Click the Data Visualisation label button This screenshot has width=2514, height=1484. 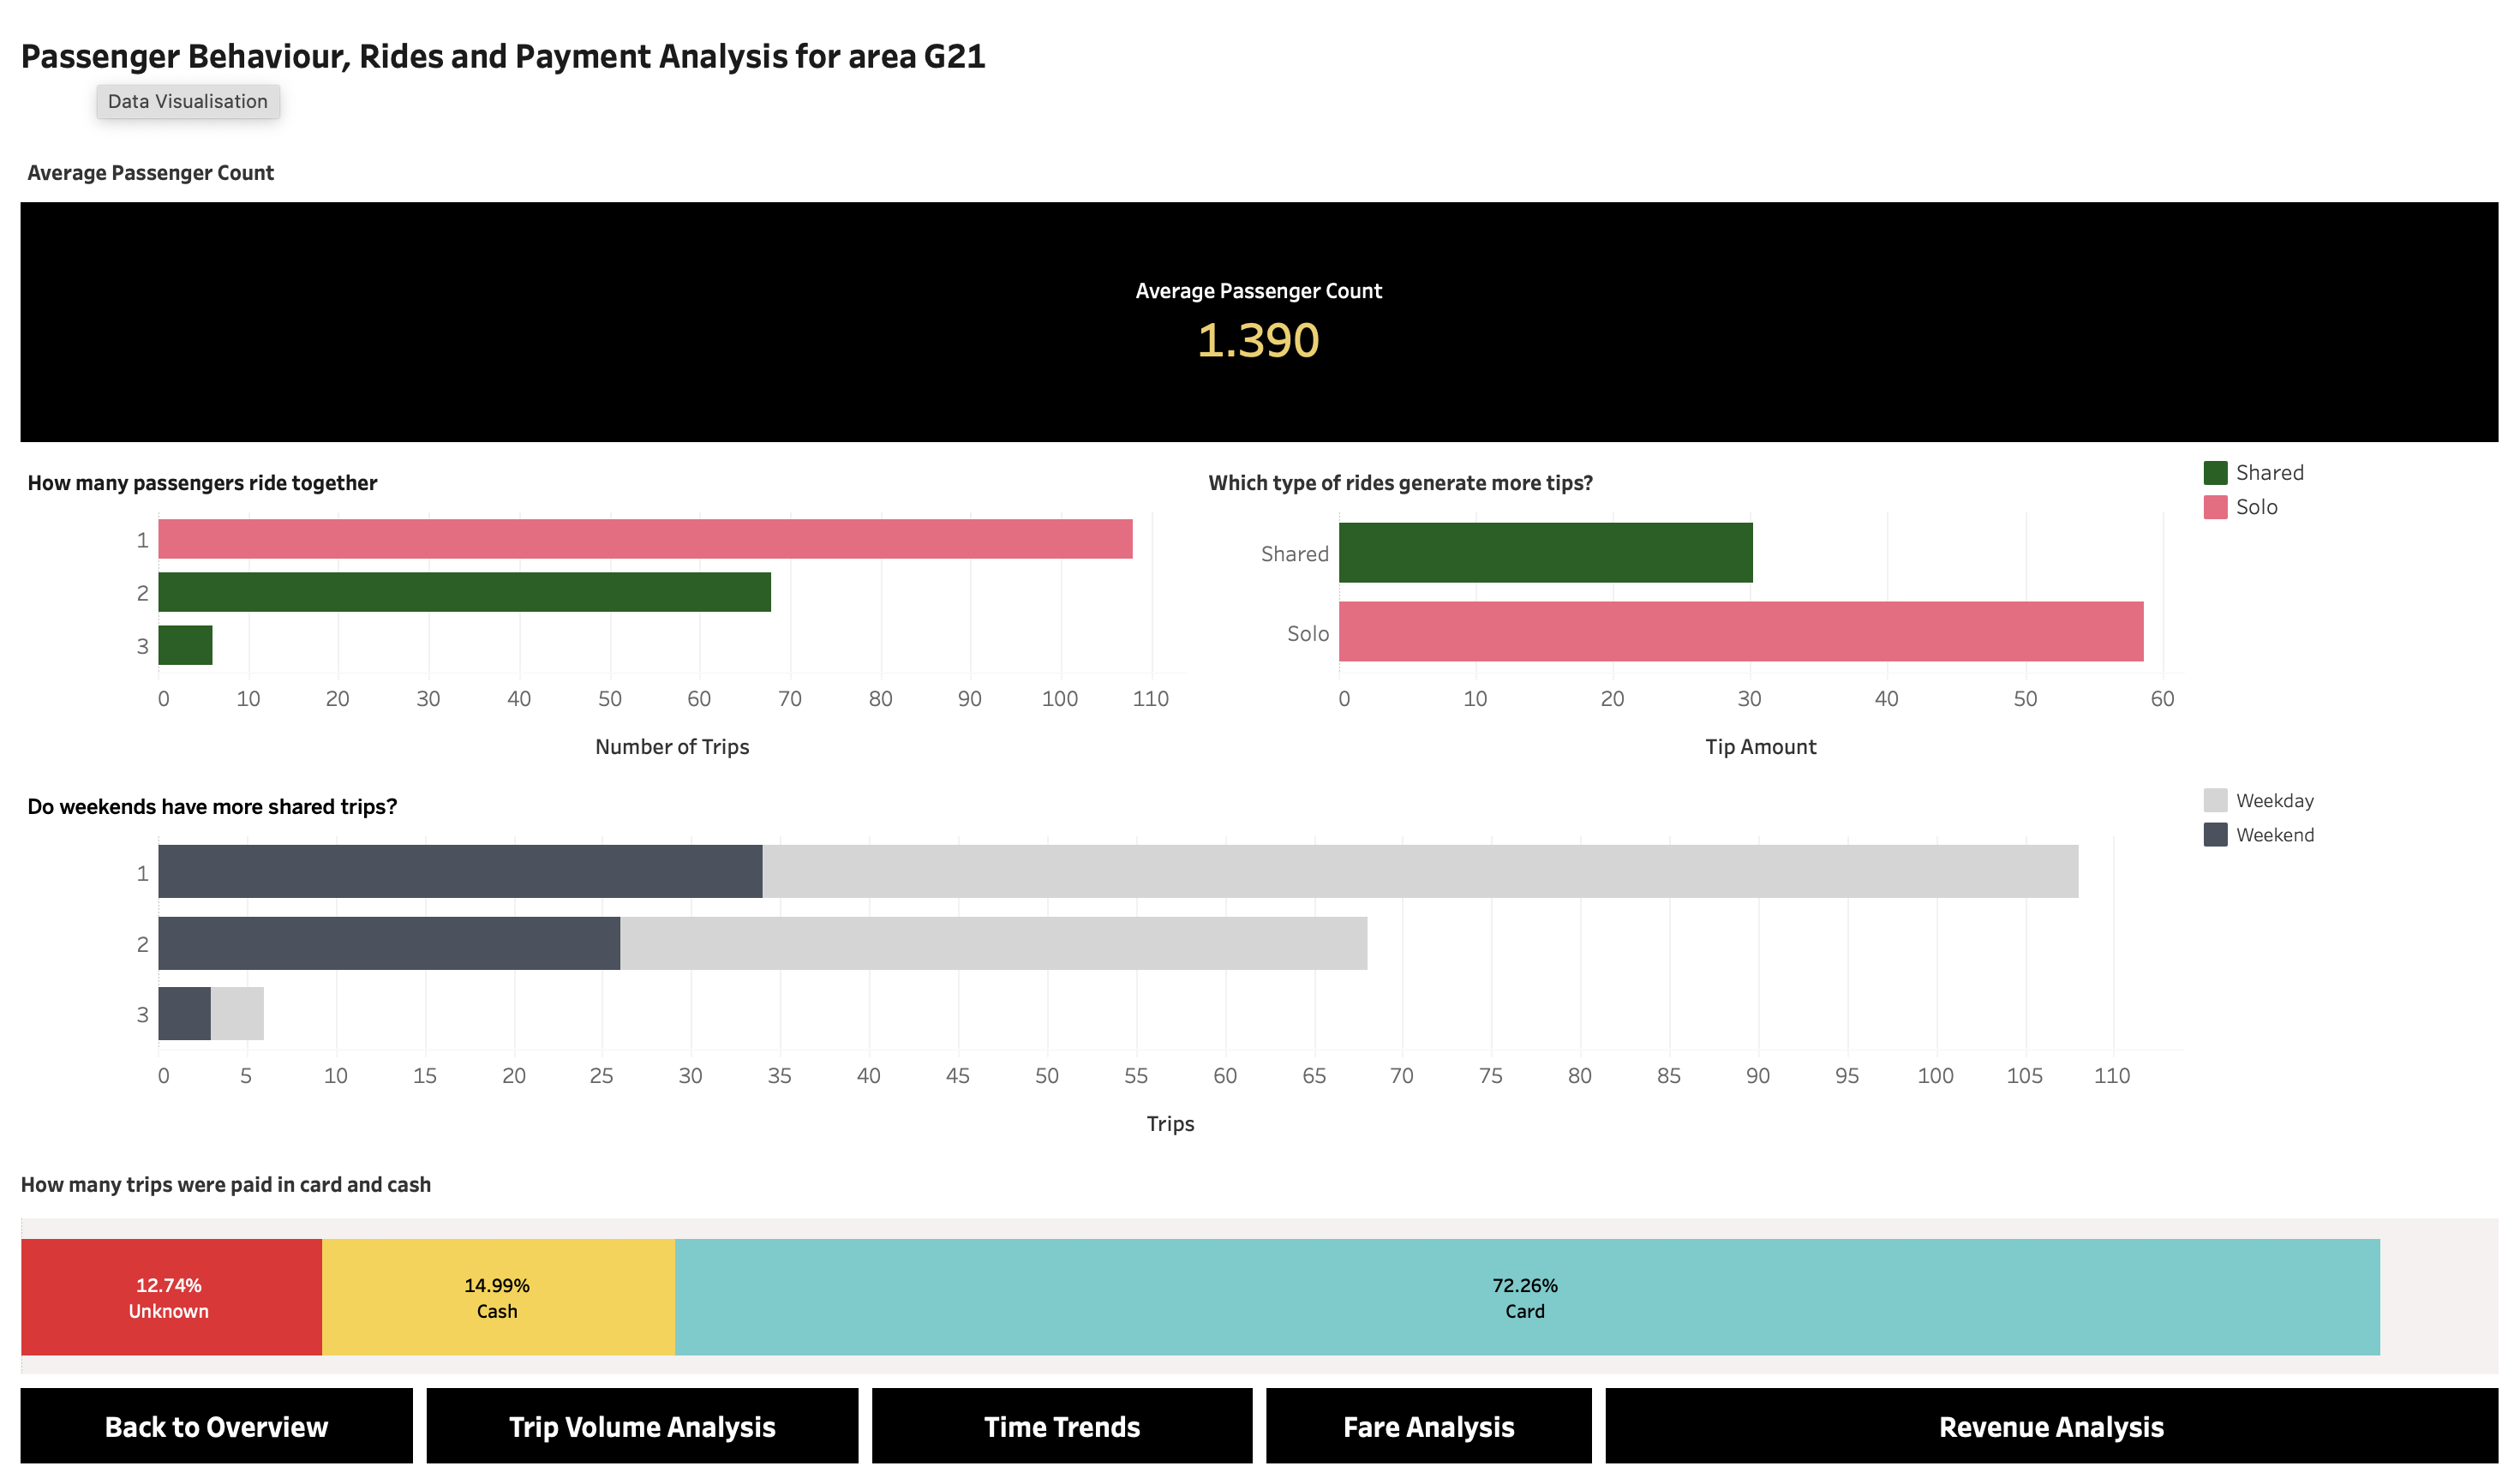pyautogui.click(x=188, y=101)
